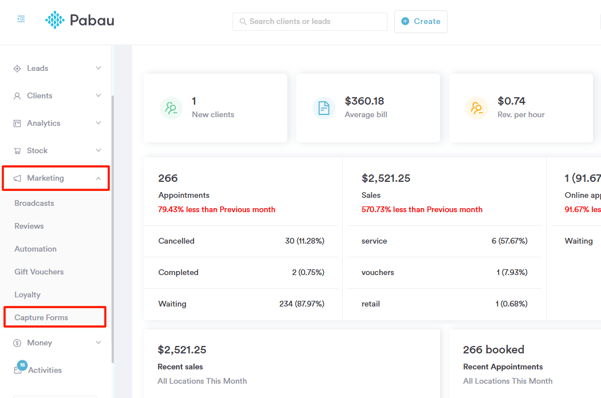Click the Completed 2 (0.75%) row

(241, 272)
